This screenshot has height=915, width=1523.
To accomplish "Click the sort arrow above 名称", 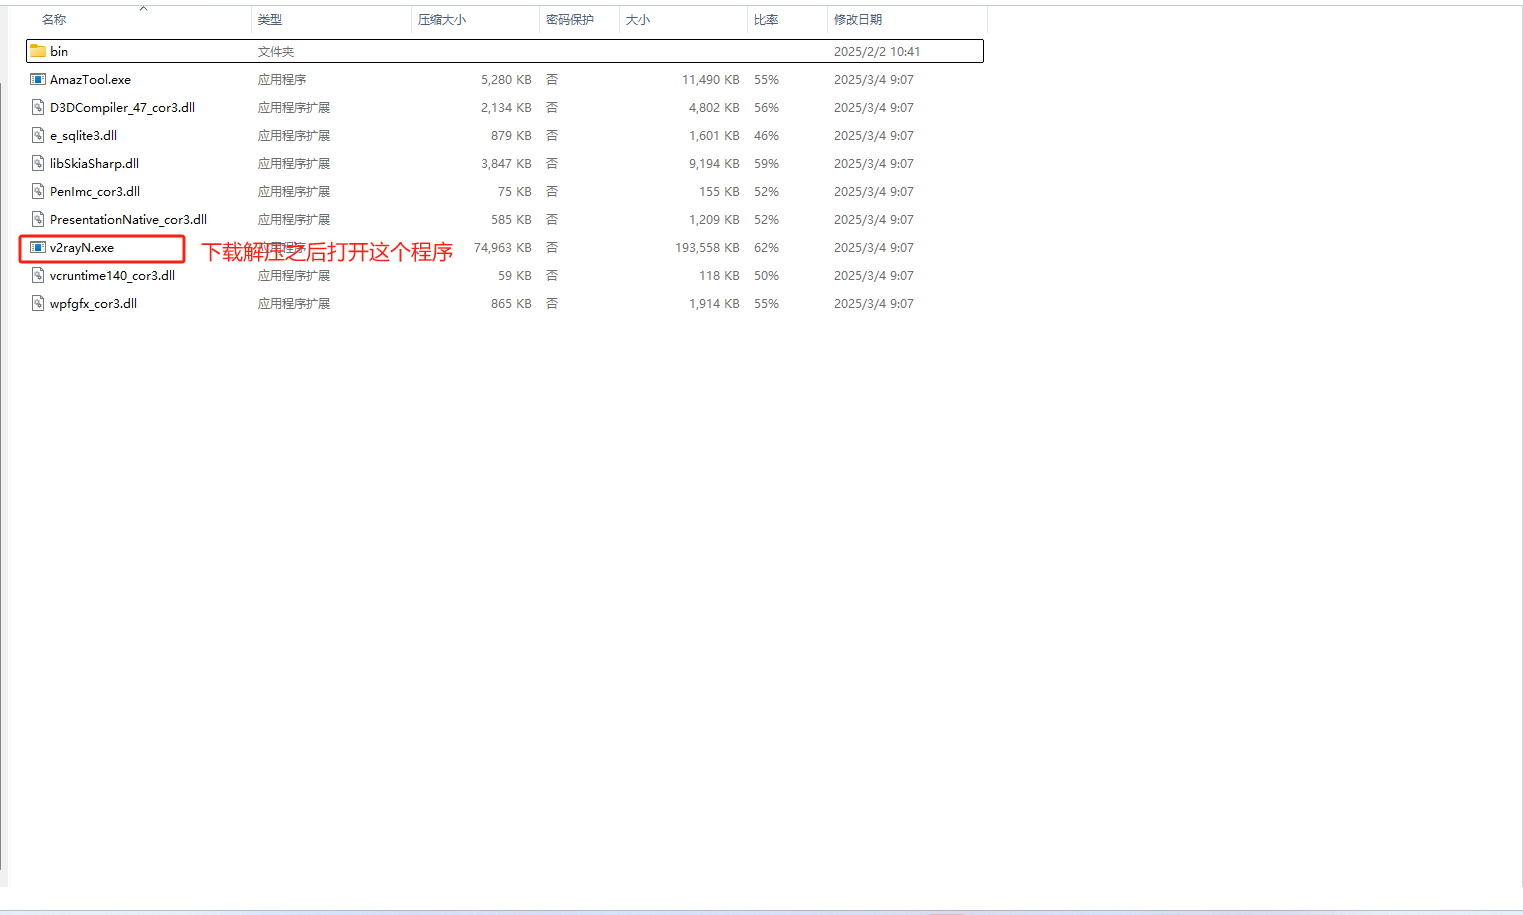I will pos(143,8).
